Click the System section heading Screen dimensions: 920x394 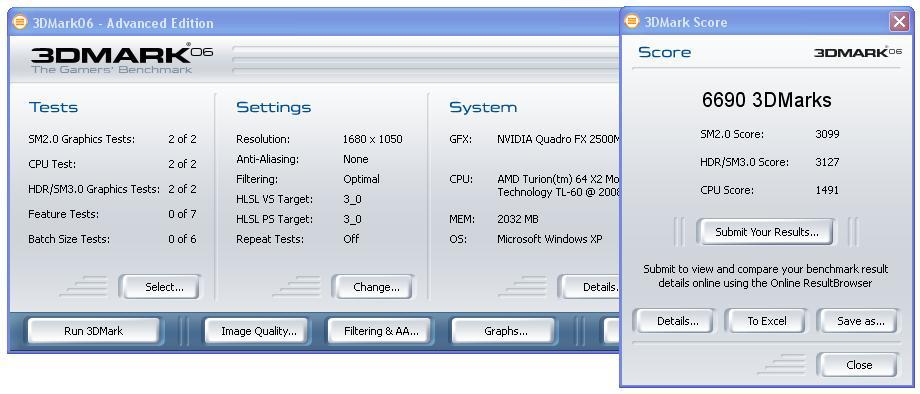click(x=483, y=107)
